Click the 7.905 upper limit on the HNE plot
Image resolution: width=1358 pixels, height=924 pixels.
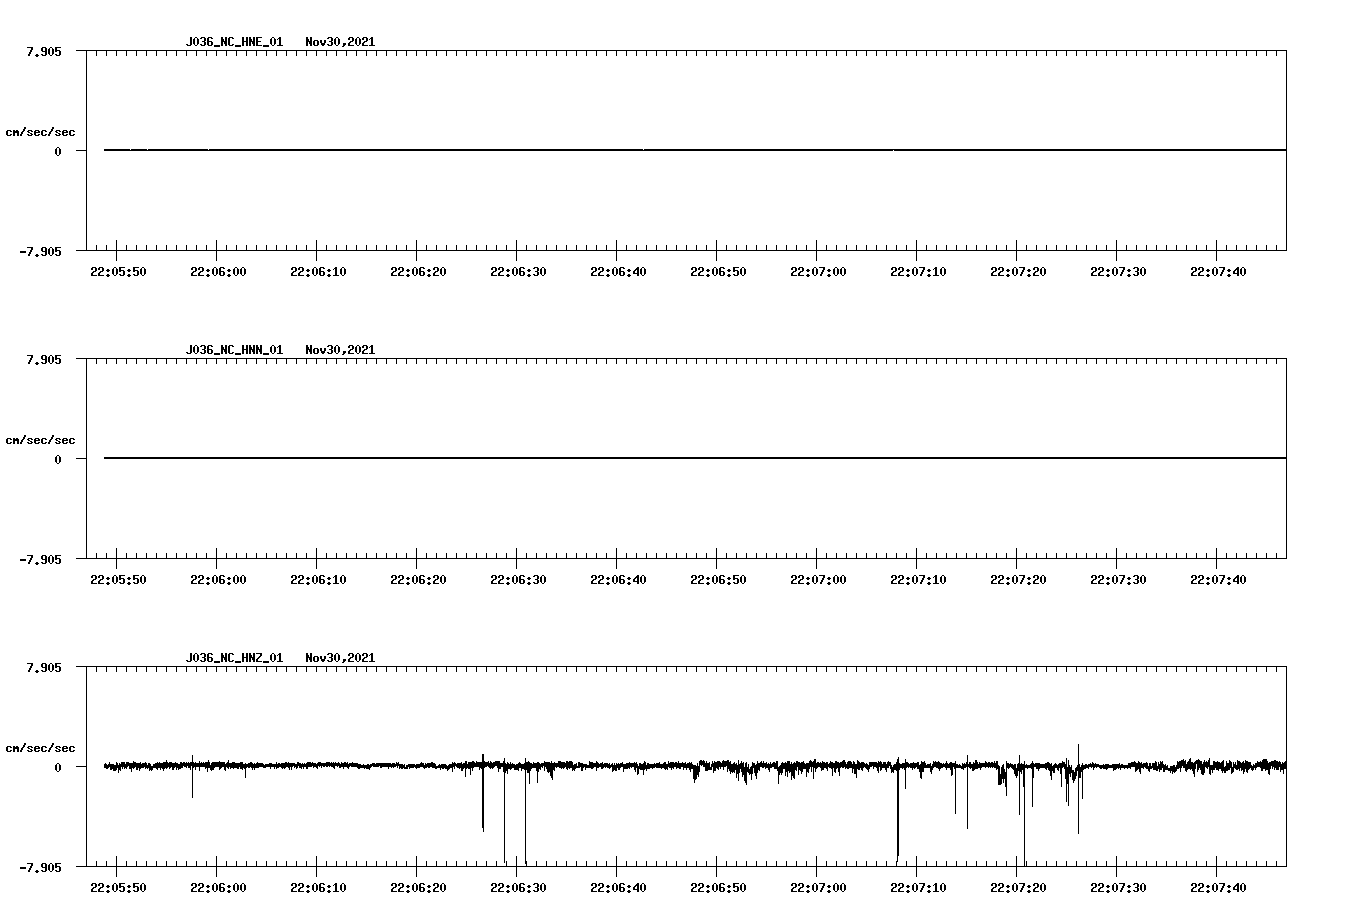43,52
